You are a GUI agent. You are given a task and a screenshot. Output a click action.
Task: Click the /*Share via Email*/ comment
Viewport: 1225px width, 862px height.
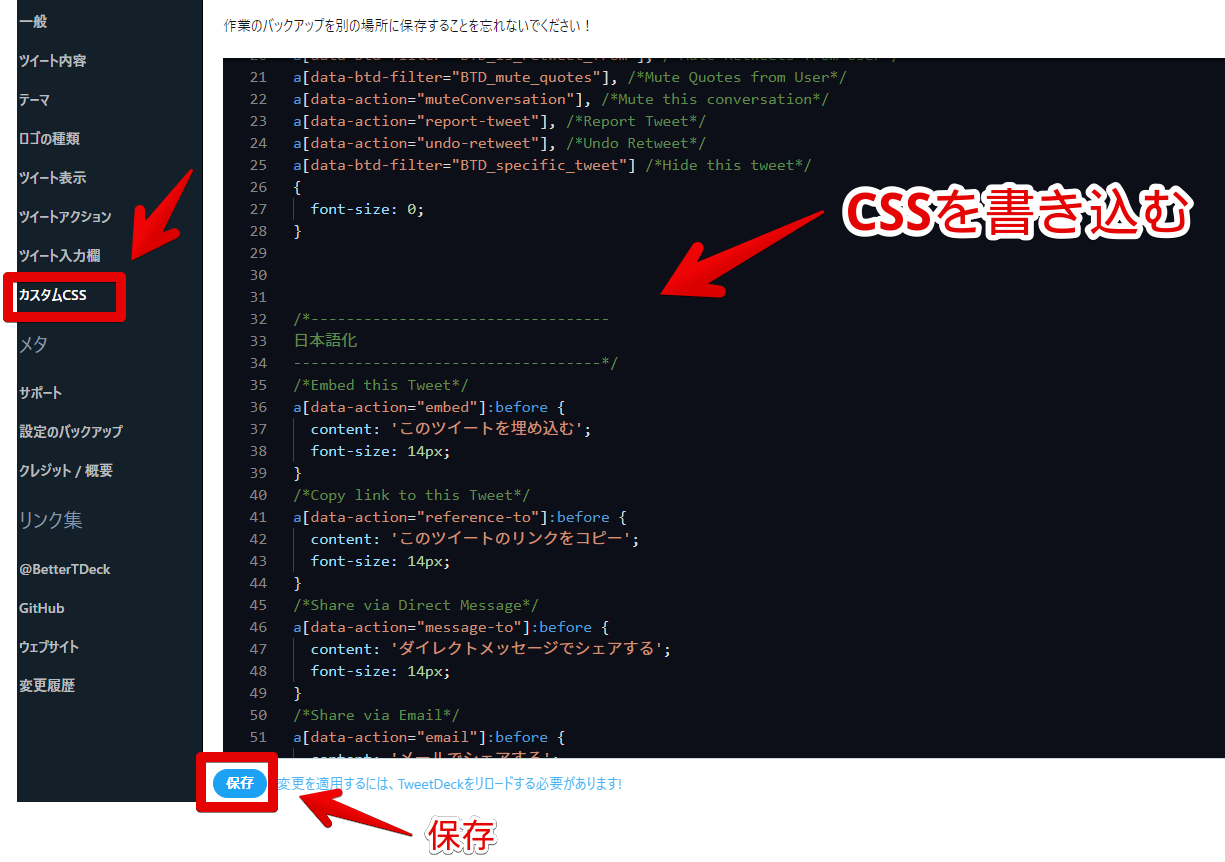[376, 715]
